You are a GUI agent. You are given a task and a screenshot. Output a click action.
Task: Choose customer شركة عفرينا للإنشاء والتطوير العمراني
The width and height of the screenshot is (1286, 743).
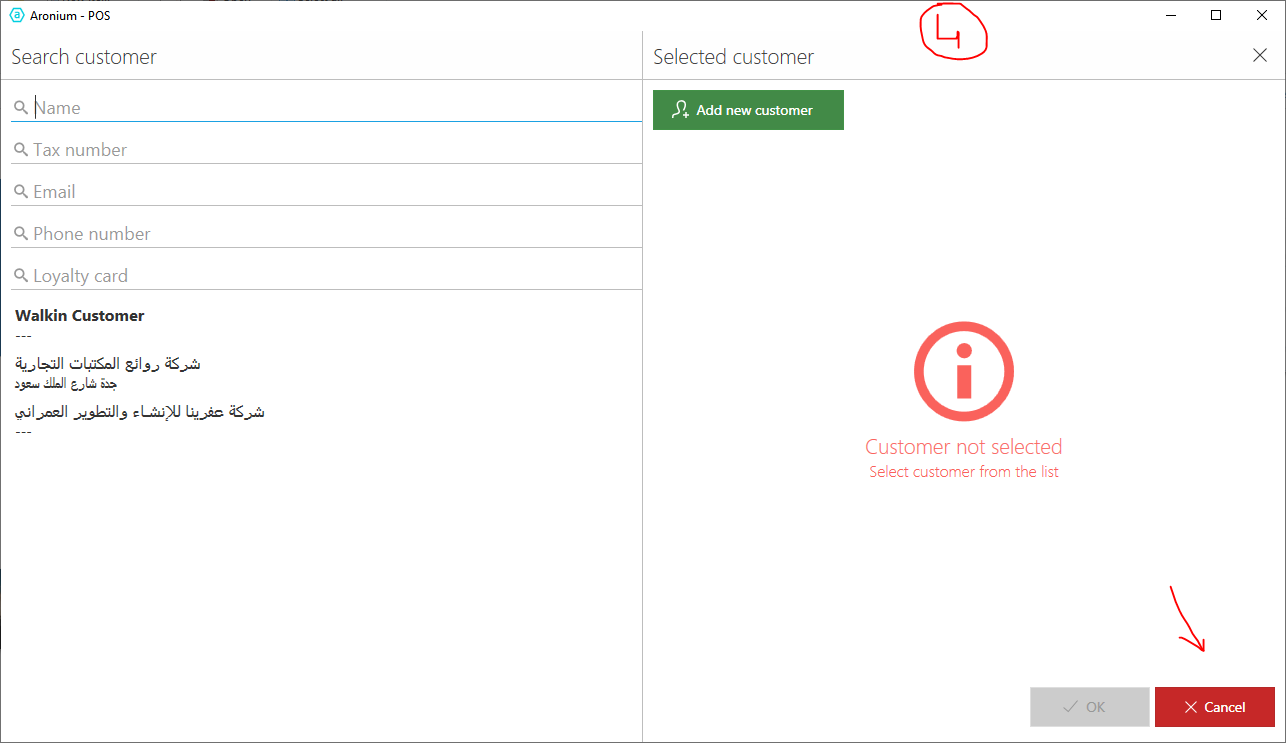(140, 412)
